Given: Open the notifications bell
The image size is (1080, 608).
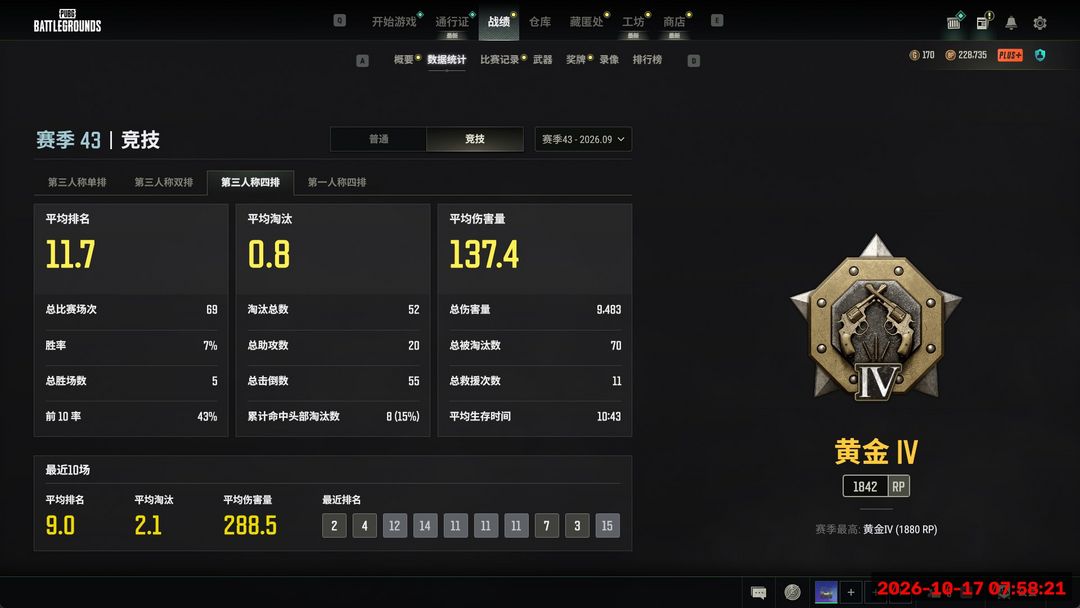Looking at the screenshot, I should click(x=1011, y=23).
